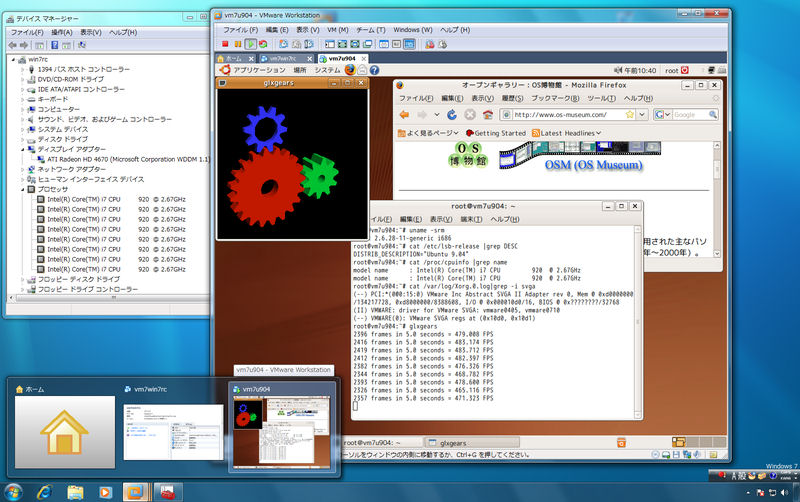
Task: Open the Ubuntu Applications menu
Action: click(x=259, y=70)
